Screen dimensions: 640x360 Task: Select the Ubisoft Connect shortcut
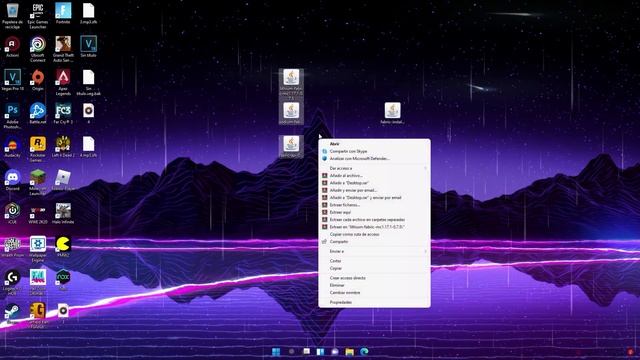click(38, 49)
